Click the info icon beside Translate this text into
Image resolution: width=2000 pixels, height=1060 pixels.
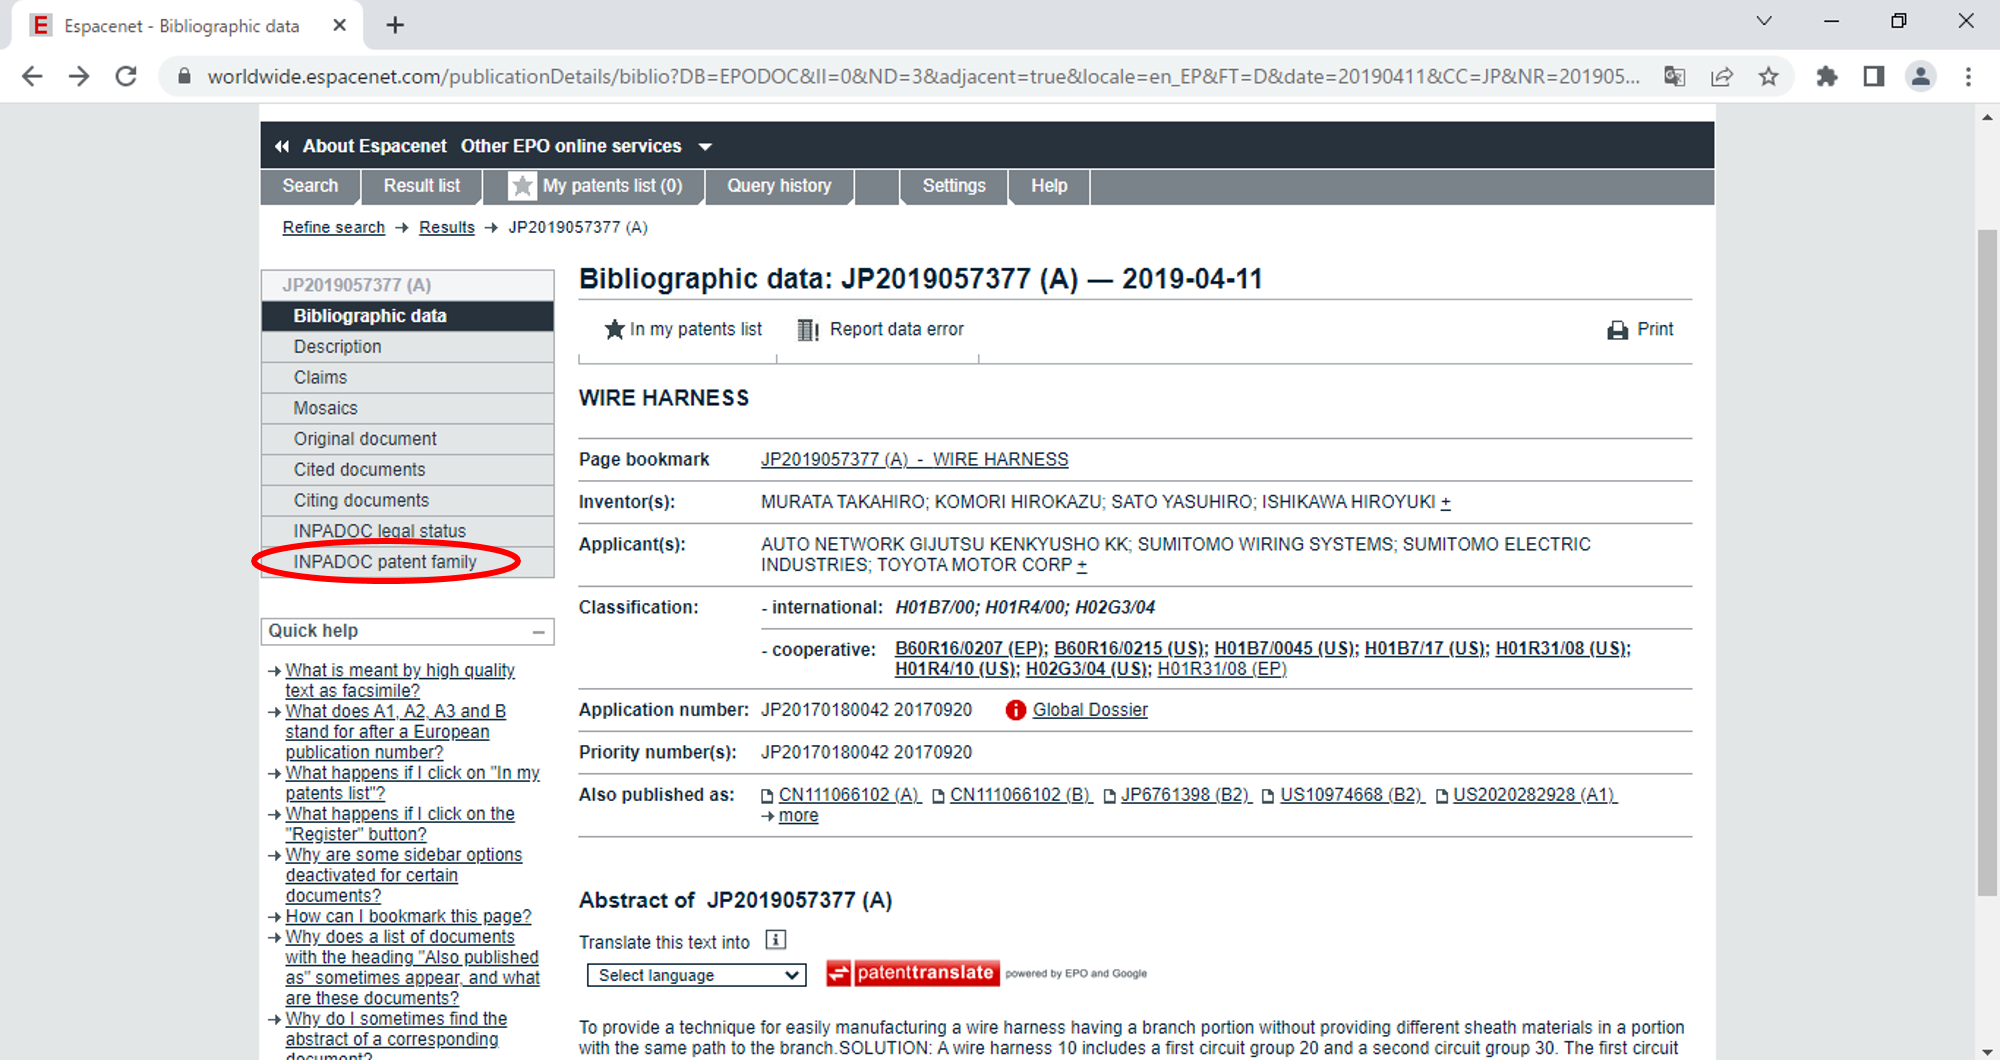(775, 940)
